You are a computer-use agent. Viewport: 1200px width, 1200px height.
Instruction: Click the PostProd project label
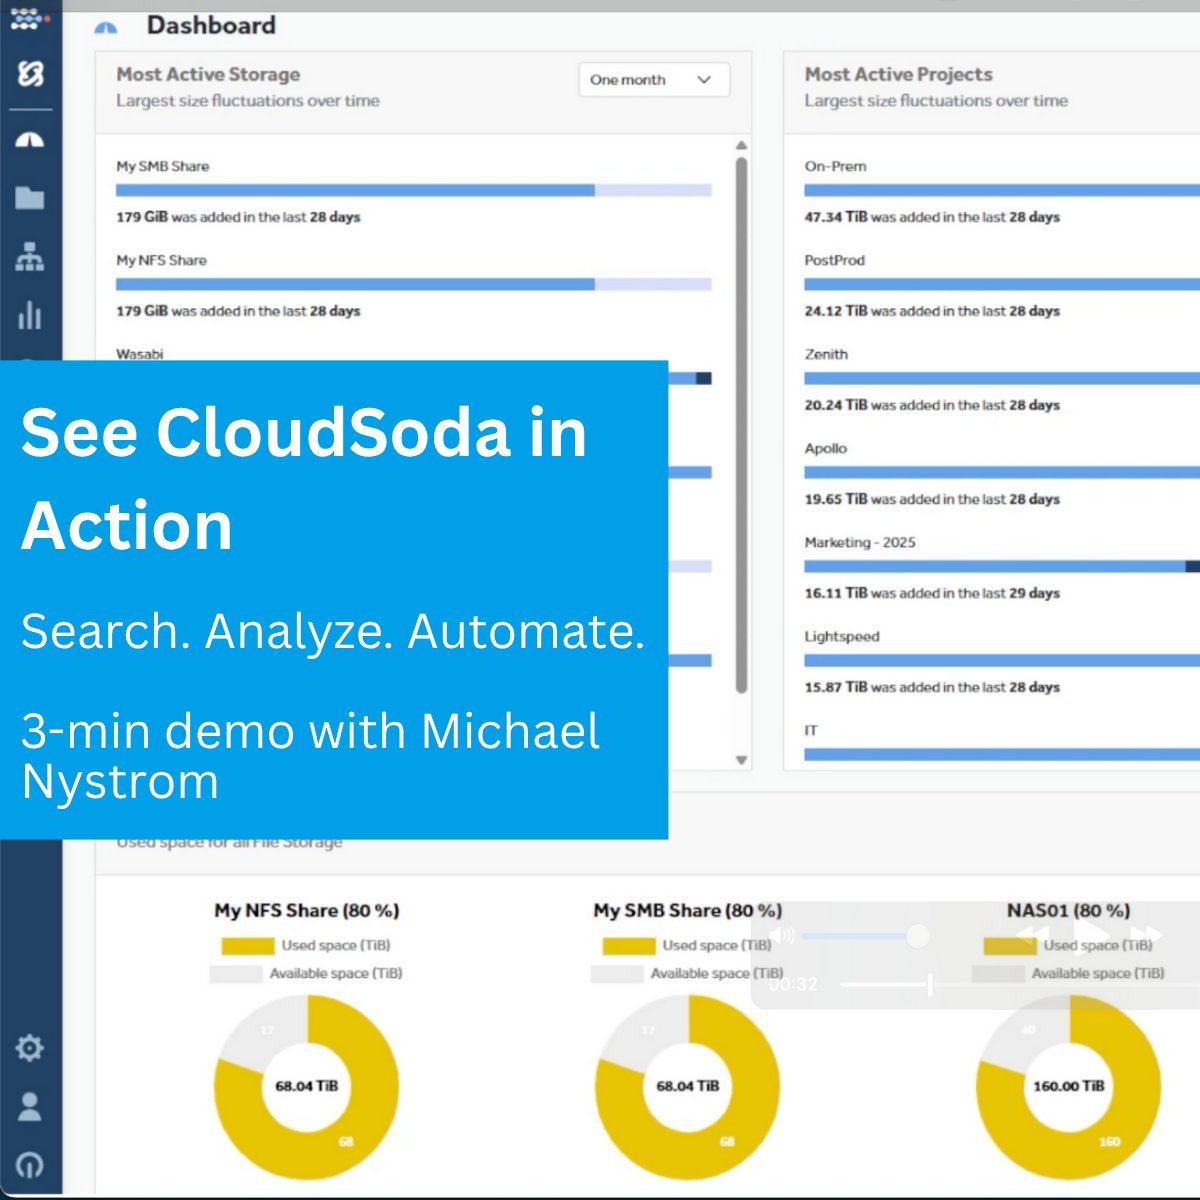coord(835,260)
